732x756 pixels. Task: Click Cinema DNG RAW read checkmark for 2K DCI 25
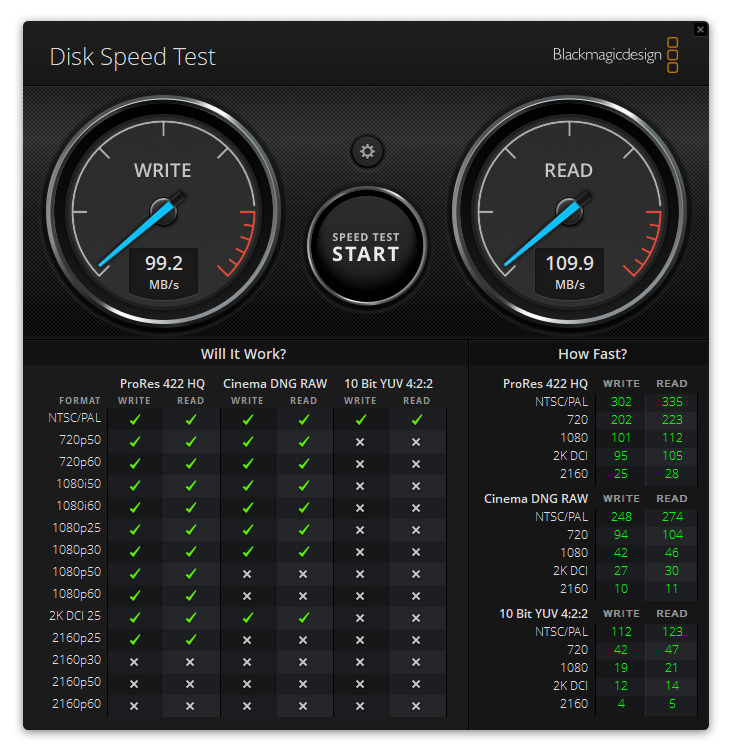point(303,618)
